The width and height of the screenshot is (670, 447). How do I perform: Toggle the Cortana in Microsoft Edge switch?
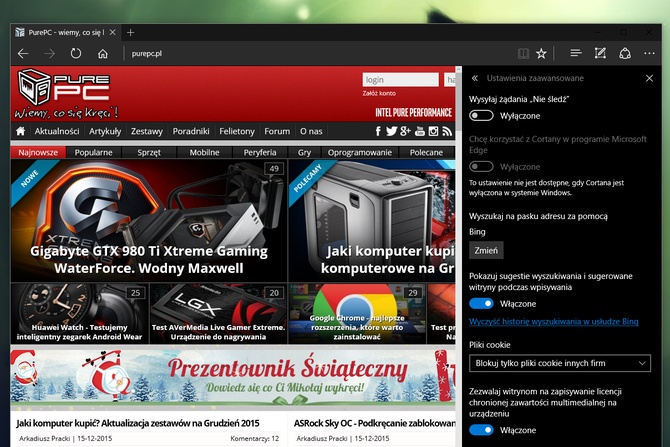coord(481,167)
